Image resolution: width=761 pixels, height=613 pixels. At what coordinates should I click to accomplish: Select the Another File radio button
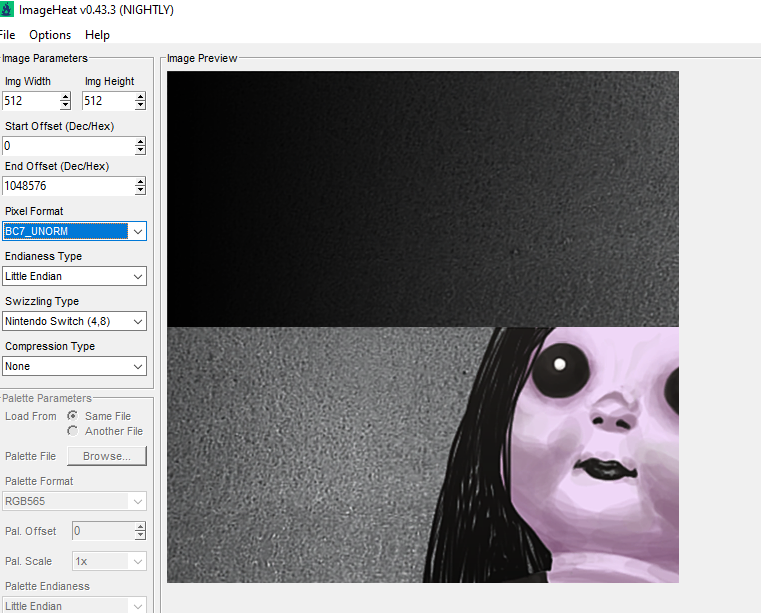(73, 431)
